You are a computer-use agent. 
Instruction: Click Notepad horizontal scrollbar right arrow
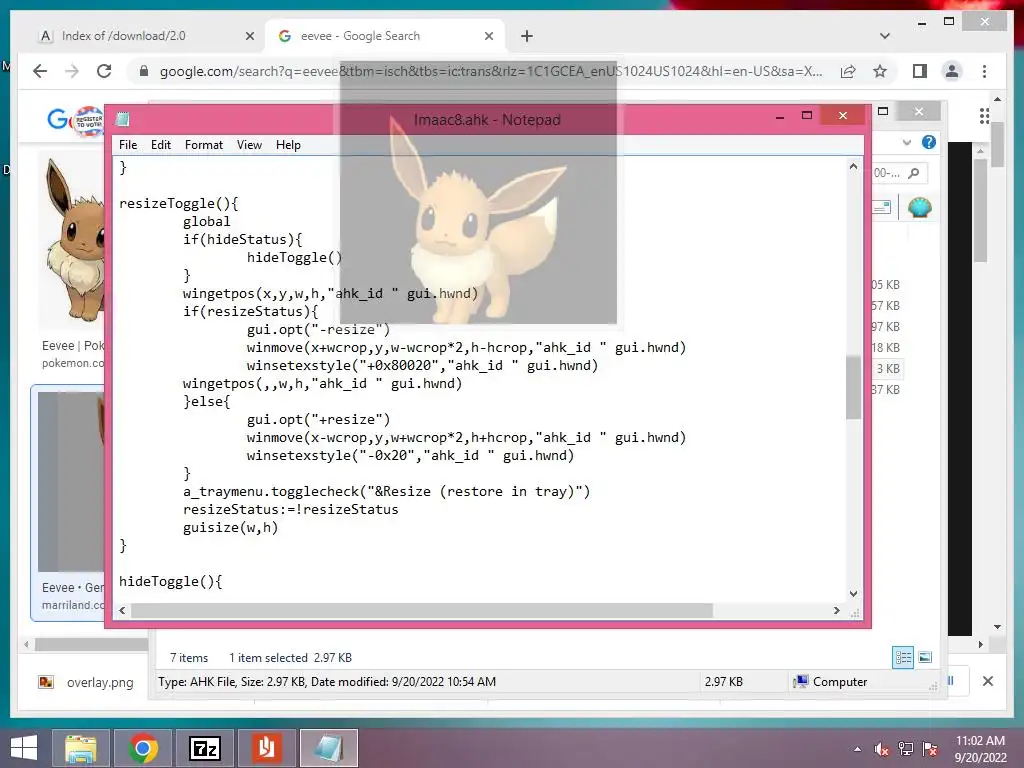(837, 611)
